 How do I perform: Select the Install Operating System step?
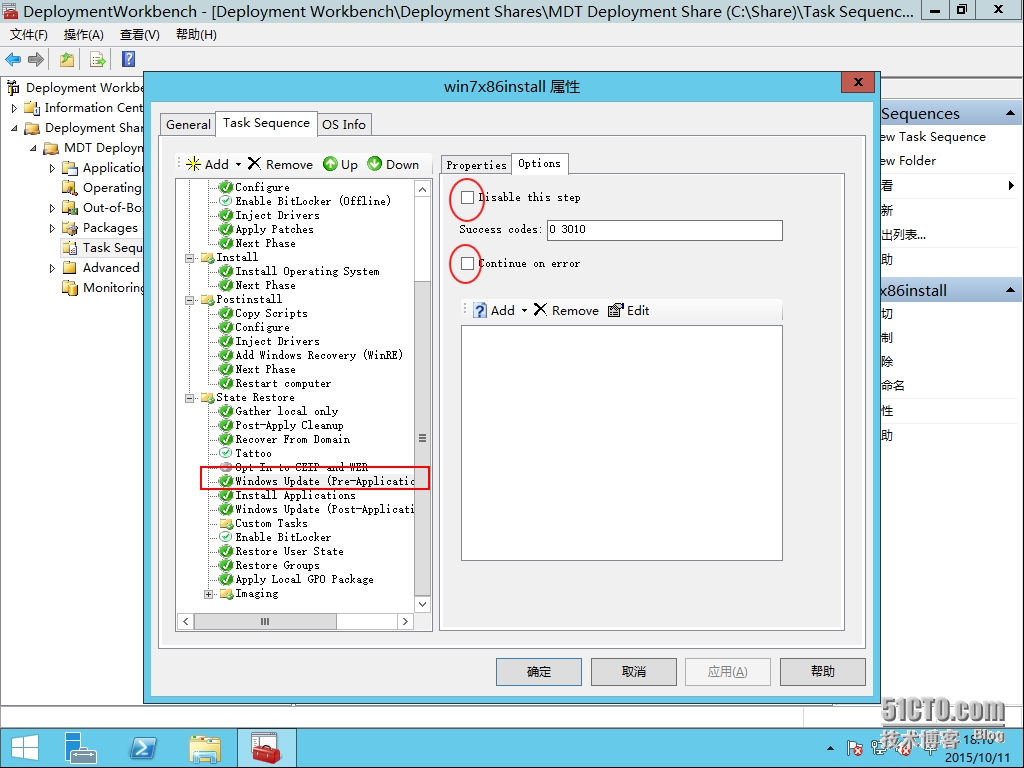307,271
